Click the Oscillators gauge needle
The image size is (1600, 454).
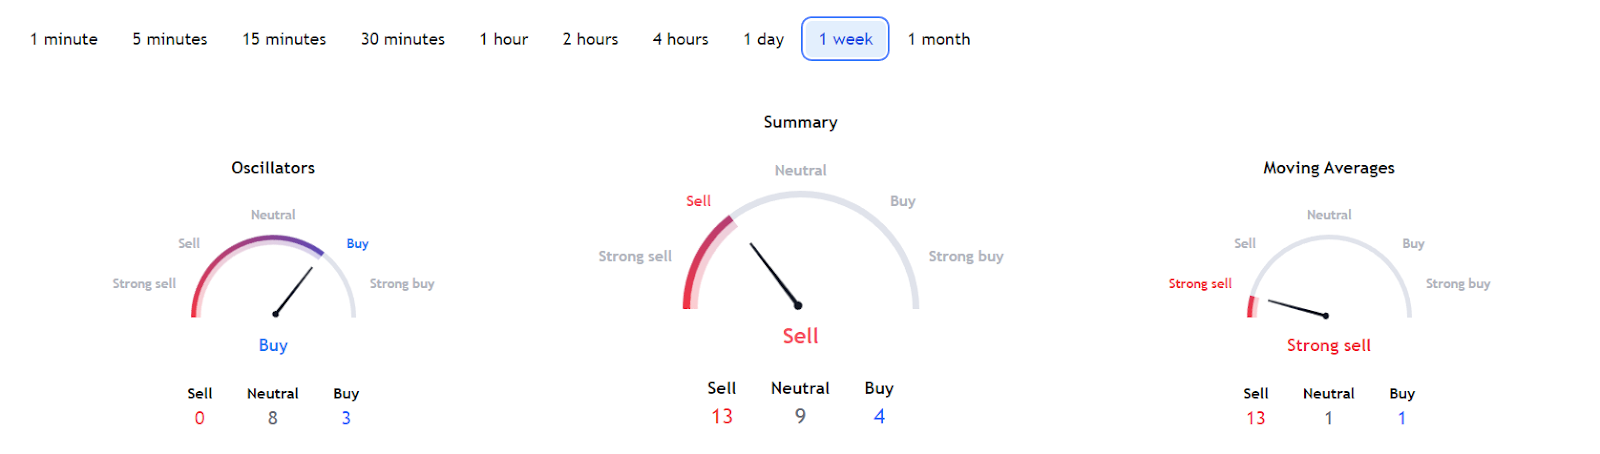point(294,291)
